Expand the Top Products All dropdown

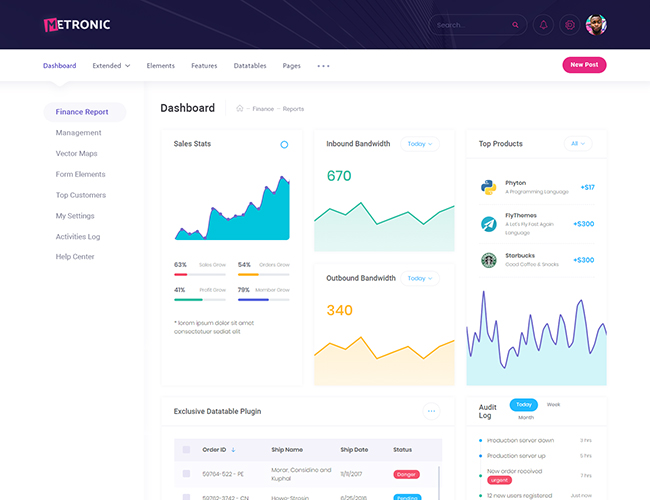tap(577, 144)
